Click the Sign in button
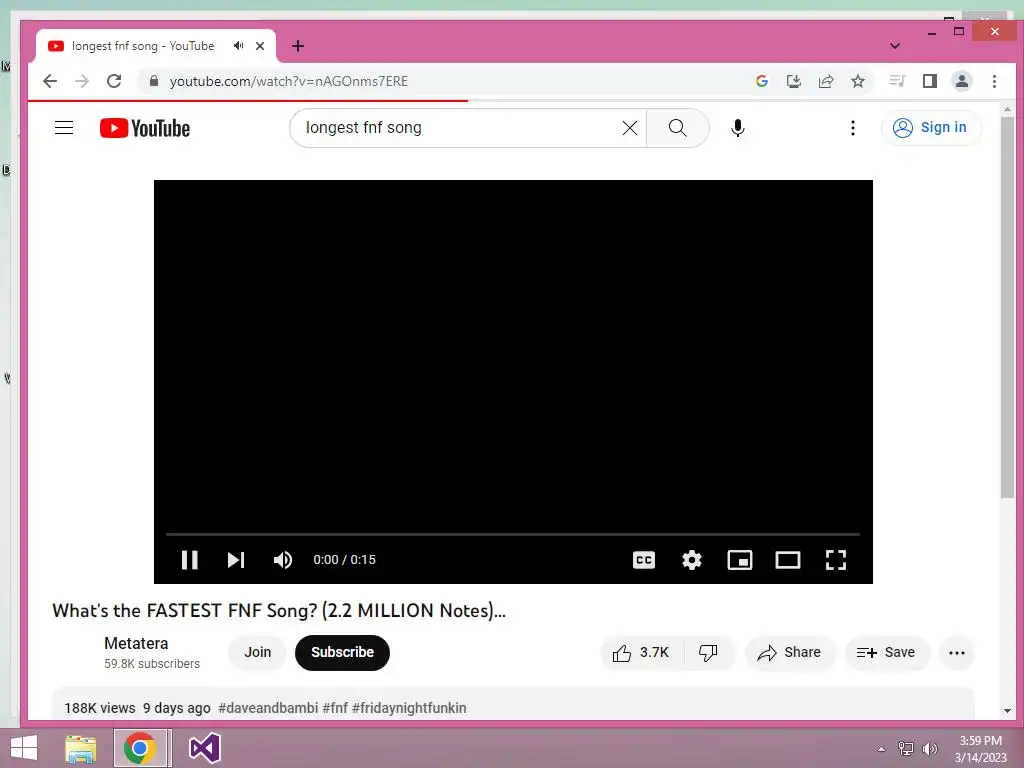The width and height of the screenshot is (1024, 768). [931, 127]
